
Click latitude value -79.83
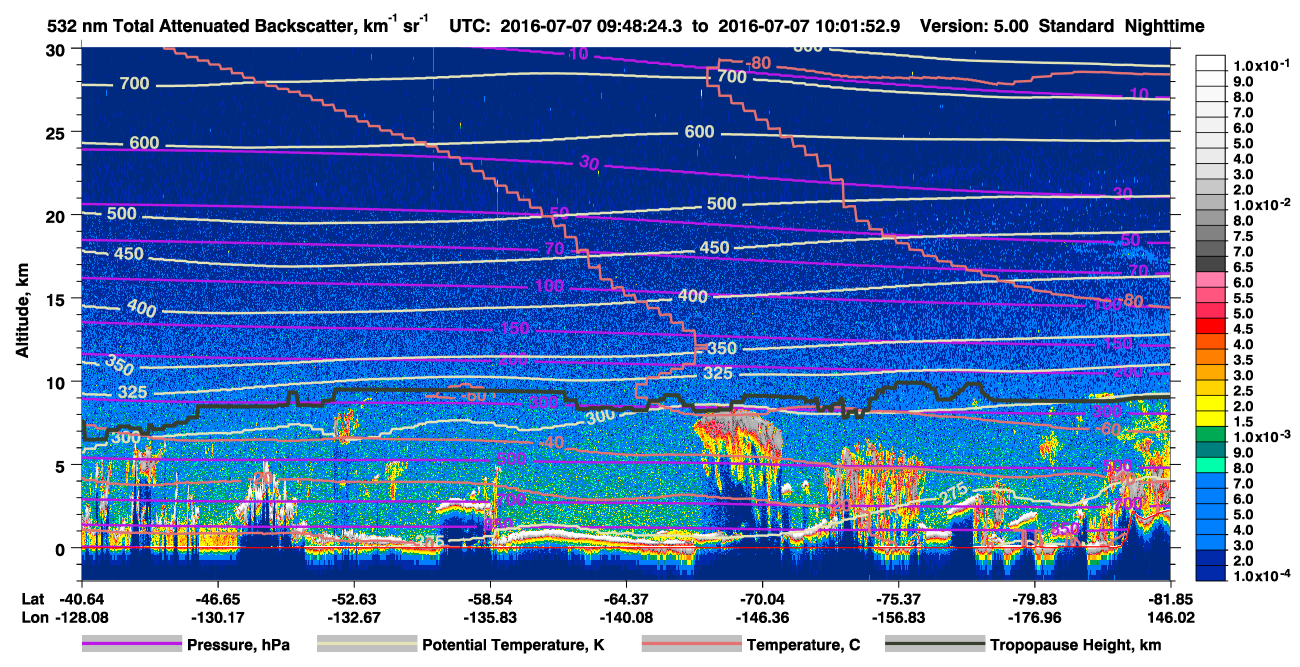[x=1035, y=599]
